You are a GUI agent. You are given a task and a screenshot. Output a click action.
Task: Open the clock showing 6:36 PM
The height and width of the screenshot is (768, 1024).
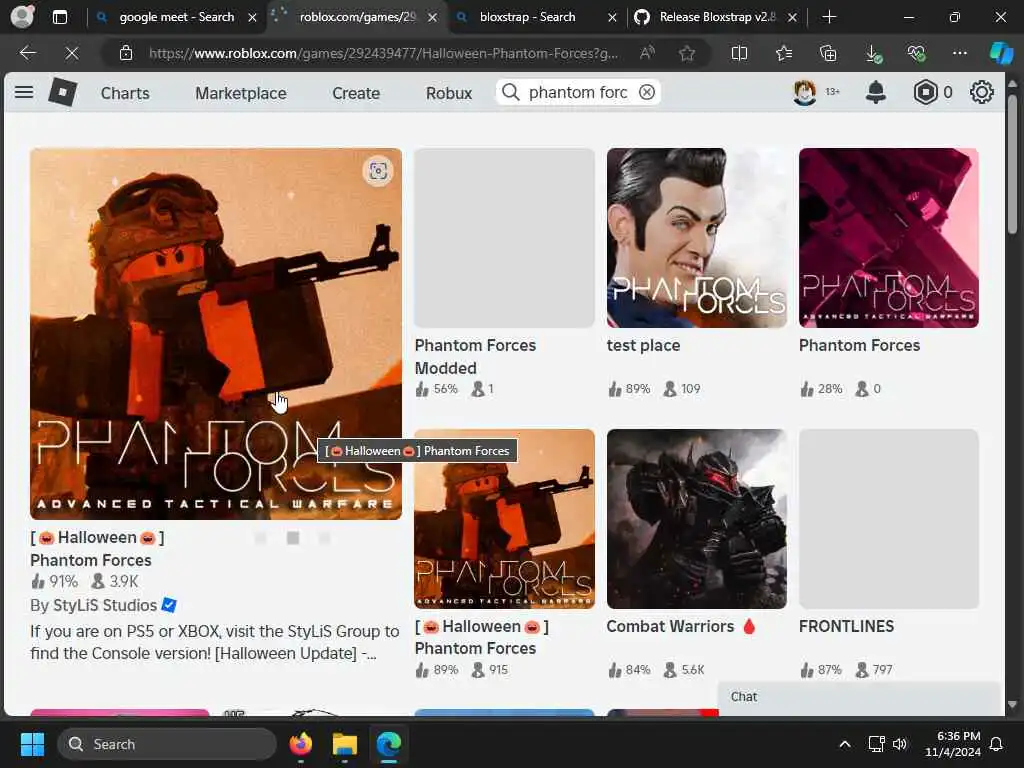[x=952, y=744]
